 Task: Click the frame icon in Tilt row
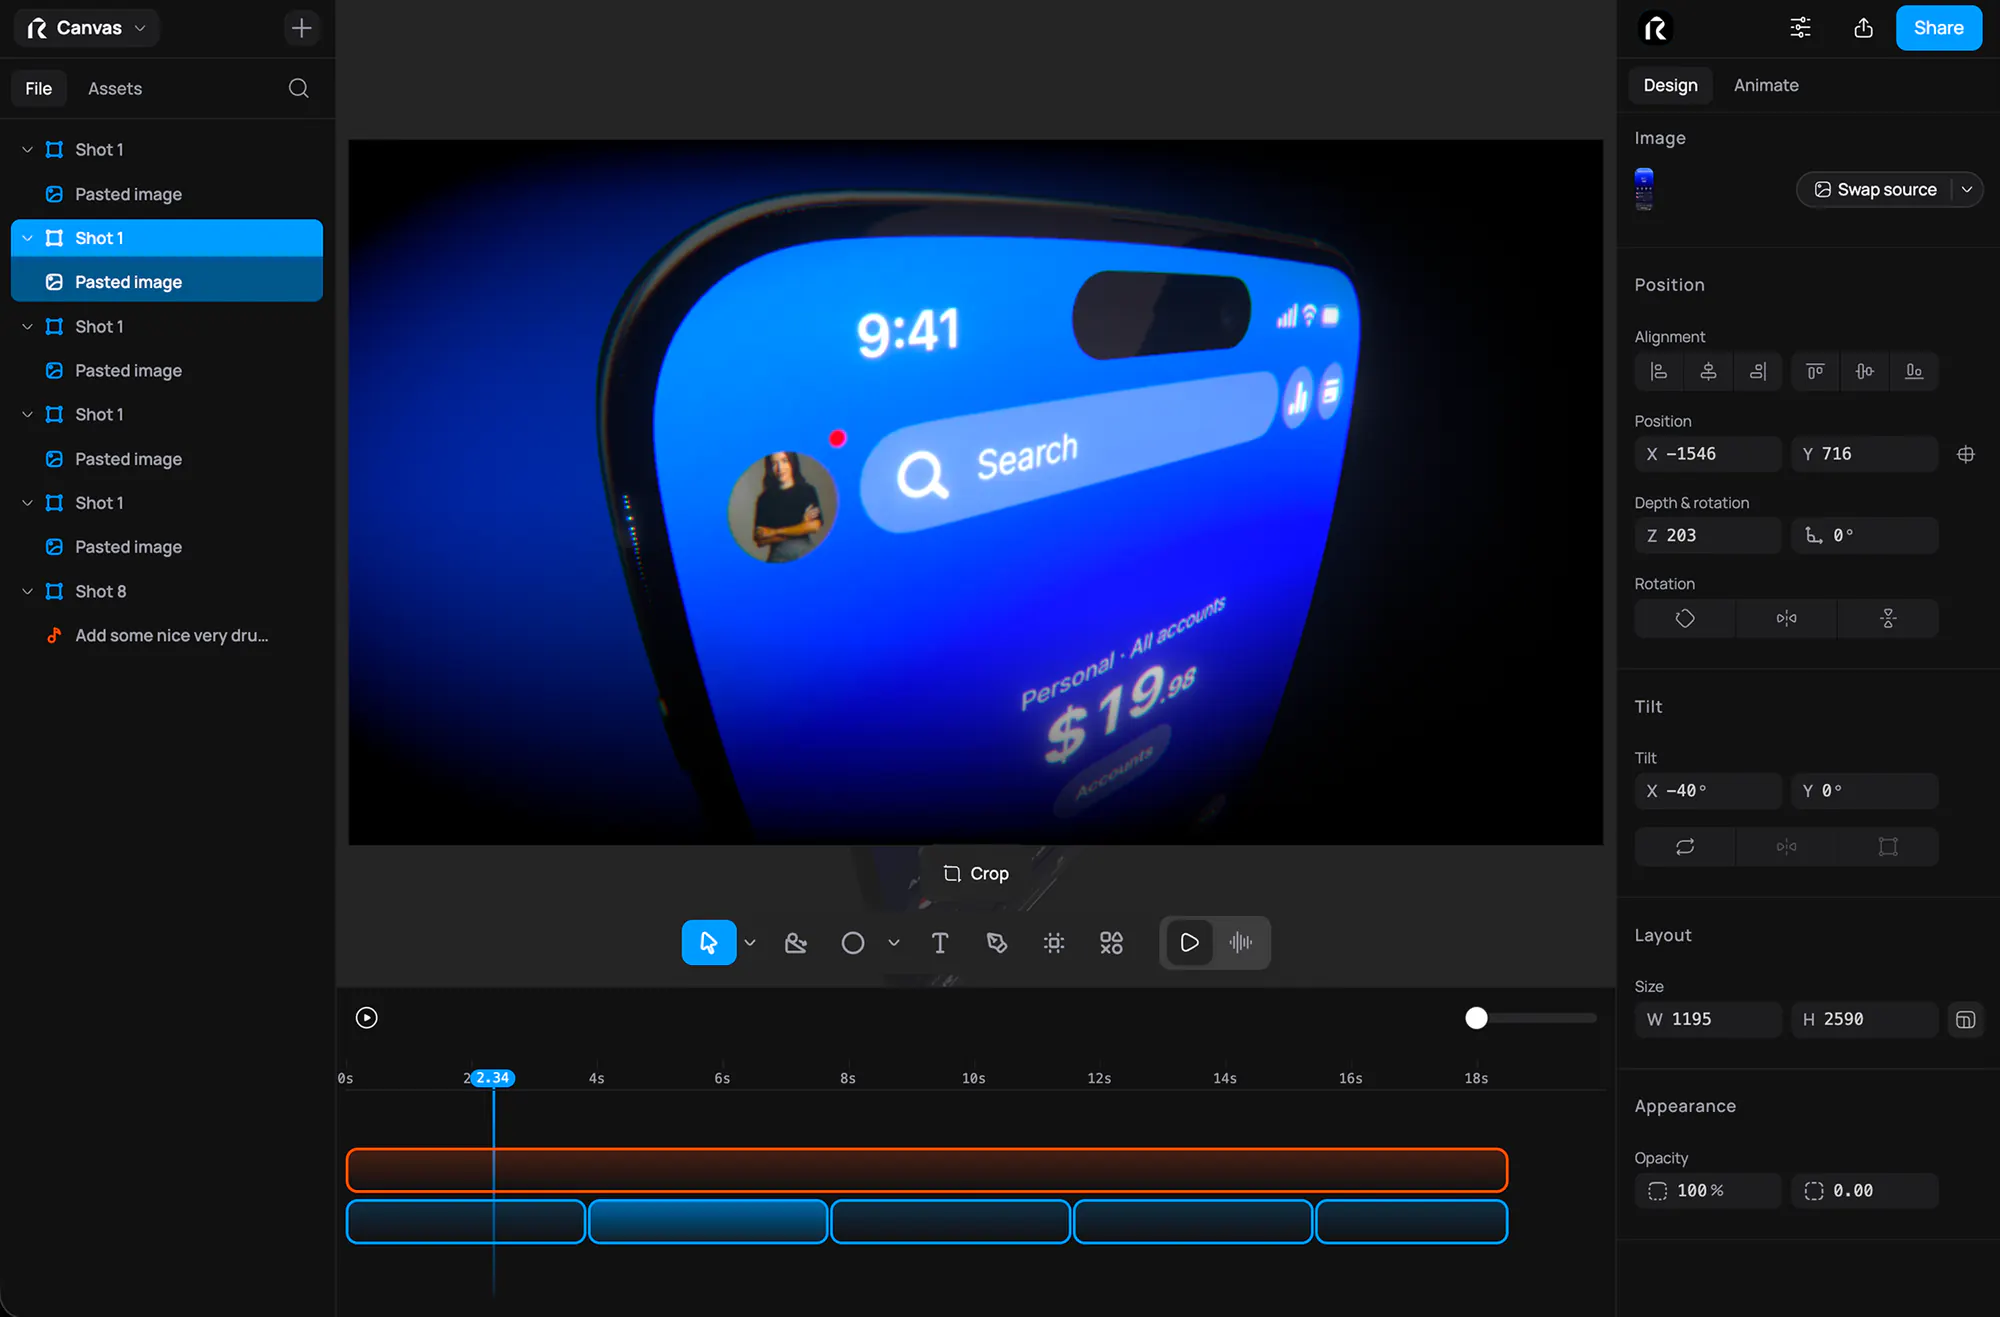coord(1888,847)
